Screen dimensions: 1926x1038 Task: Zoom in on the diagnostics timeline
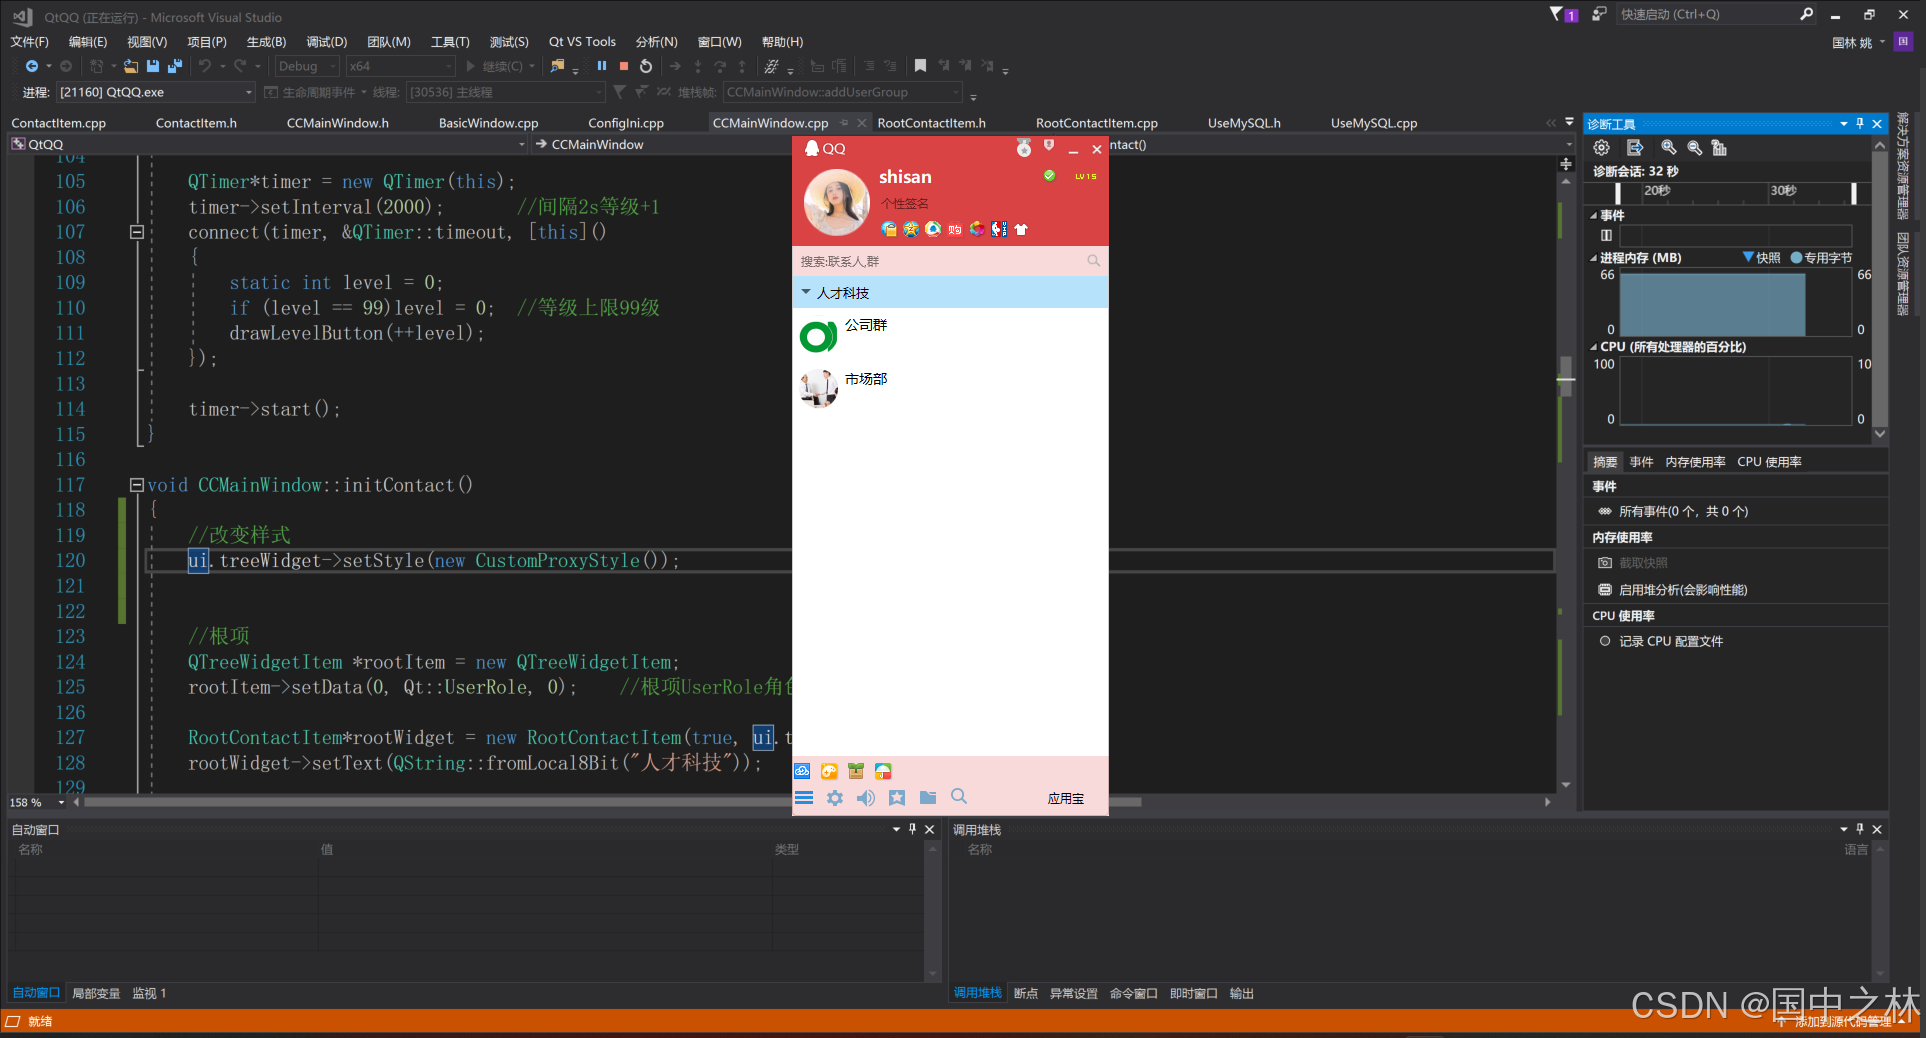[x=1668, y=148]
